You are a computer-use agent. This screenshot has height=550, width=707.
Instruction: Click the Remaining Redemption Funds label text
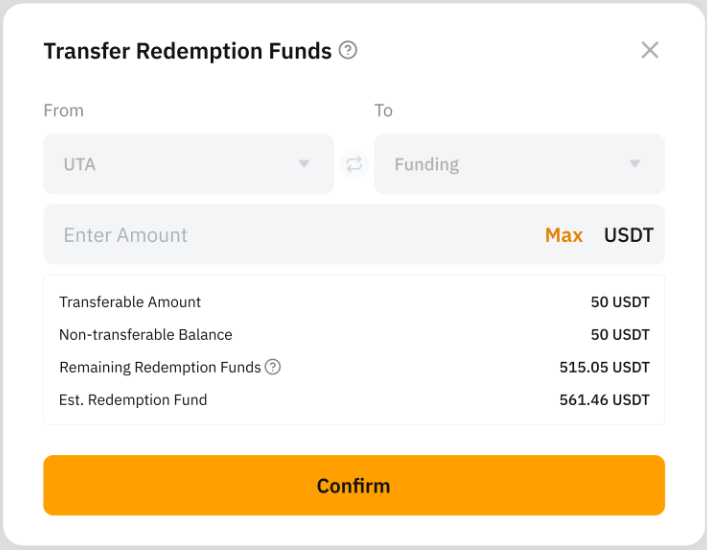[160, 367]
